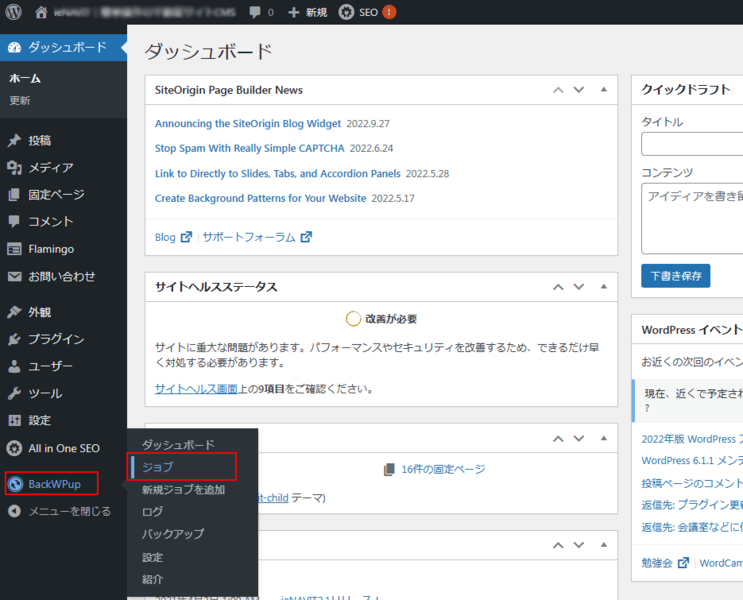The width and height of the screenshot is (743, 600).
Task: Open WordPress 6.1.1 メンテ news link
Action: click(692, 461)
